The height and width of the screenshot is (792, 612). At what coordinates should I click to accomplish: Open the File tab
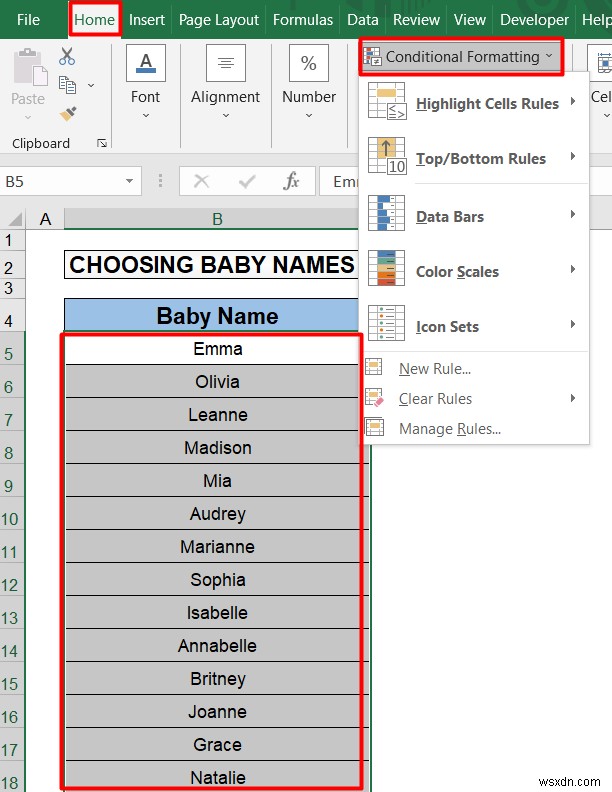(x=28, y=20)
